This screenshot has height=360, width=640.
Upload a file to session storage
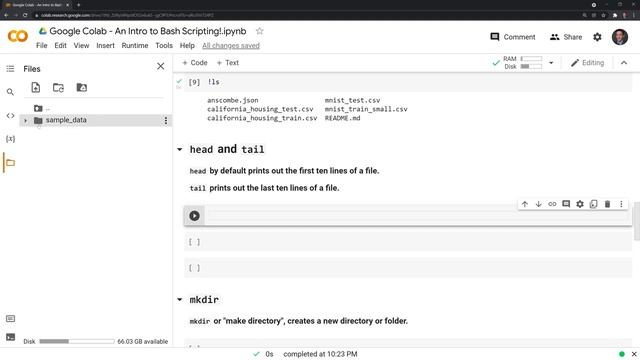point(36,87)
